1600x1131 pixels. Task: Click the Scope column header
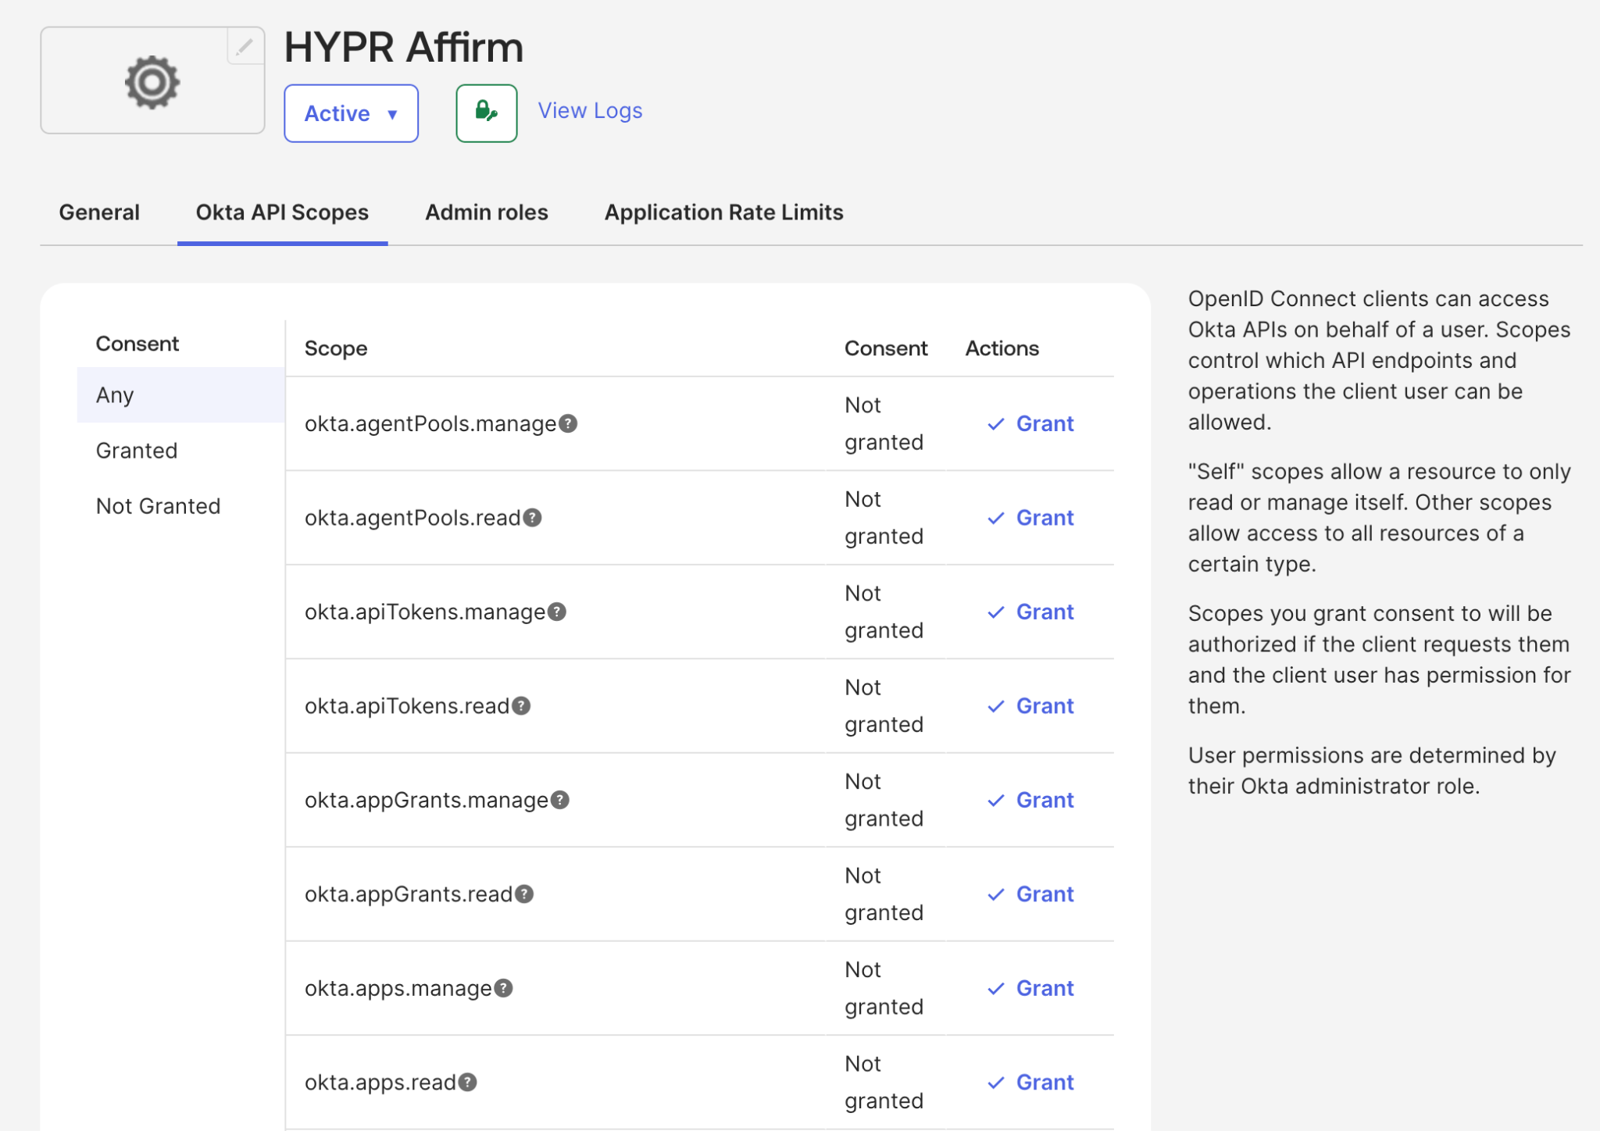[336, 348]
